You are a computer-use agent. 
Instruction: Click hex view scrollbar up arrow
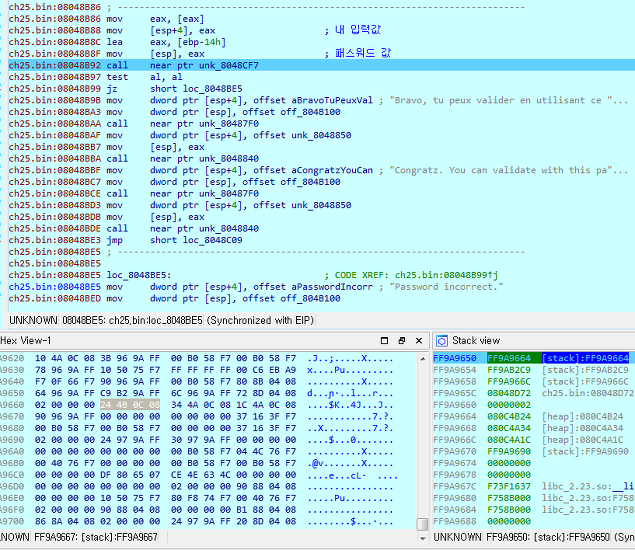tap(422, 359)
